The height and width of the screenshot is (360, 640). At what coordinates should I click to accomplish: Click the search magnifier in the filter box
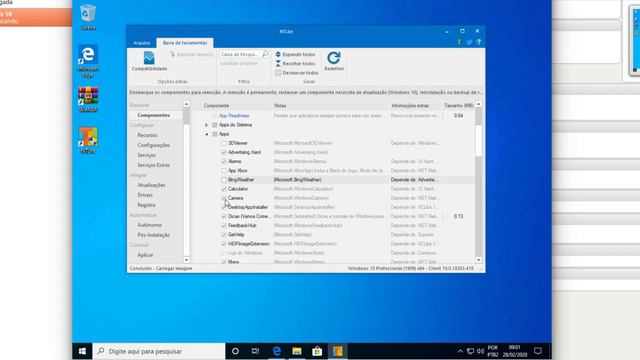[265, 54]
